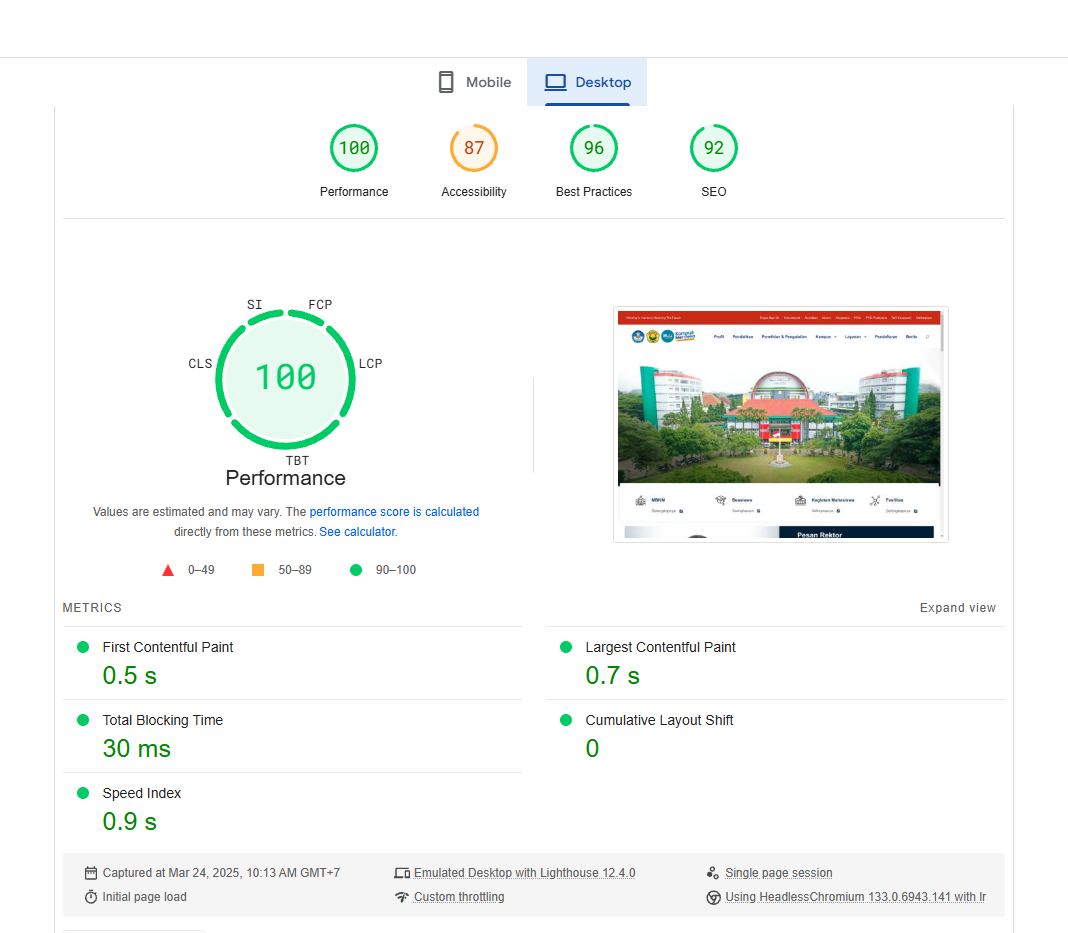Click the calendar icon beside the capture date

point(91,873)
